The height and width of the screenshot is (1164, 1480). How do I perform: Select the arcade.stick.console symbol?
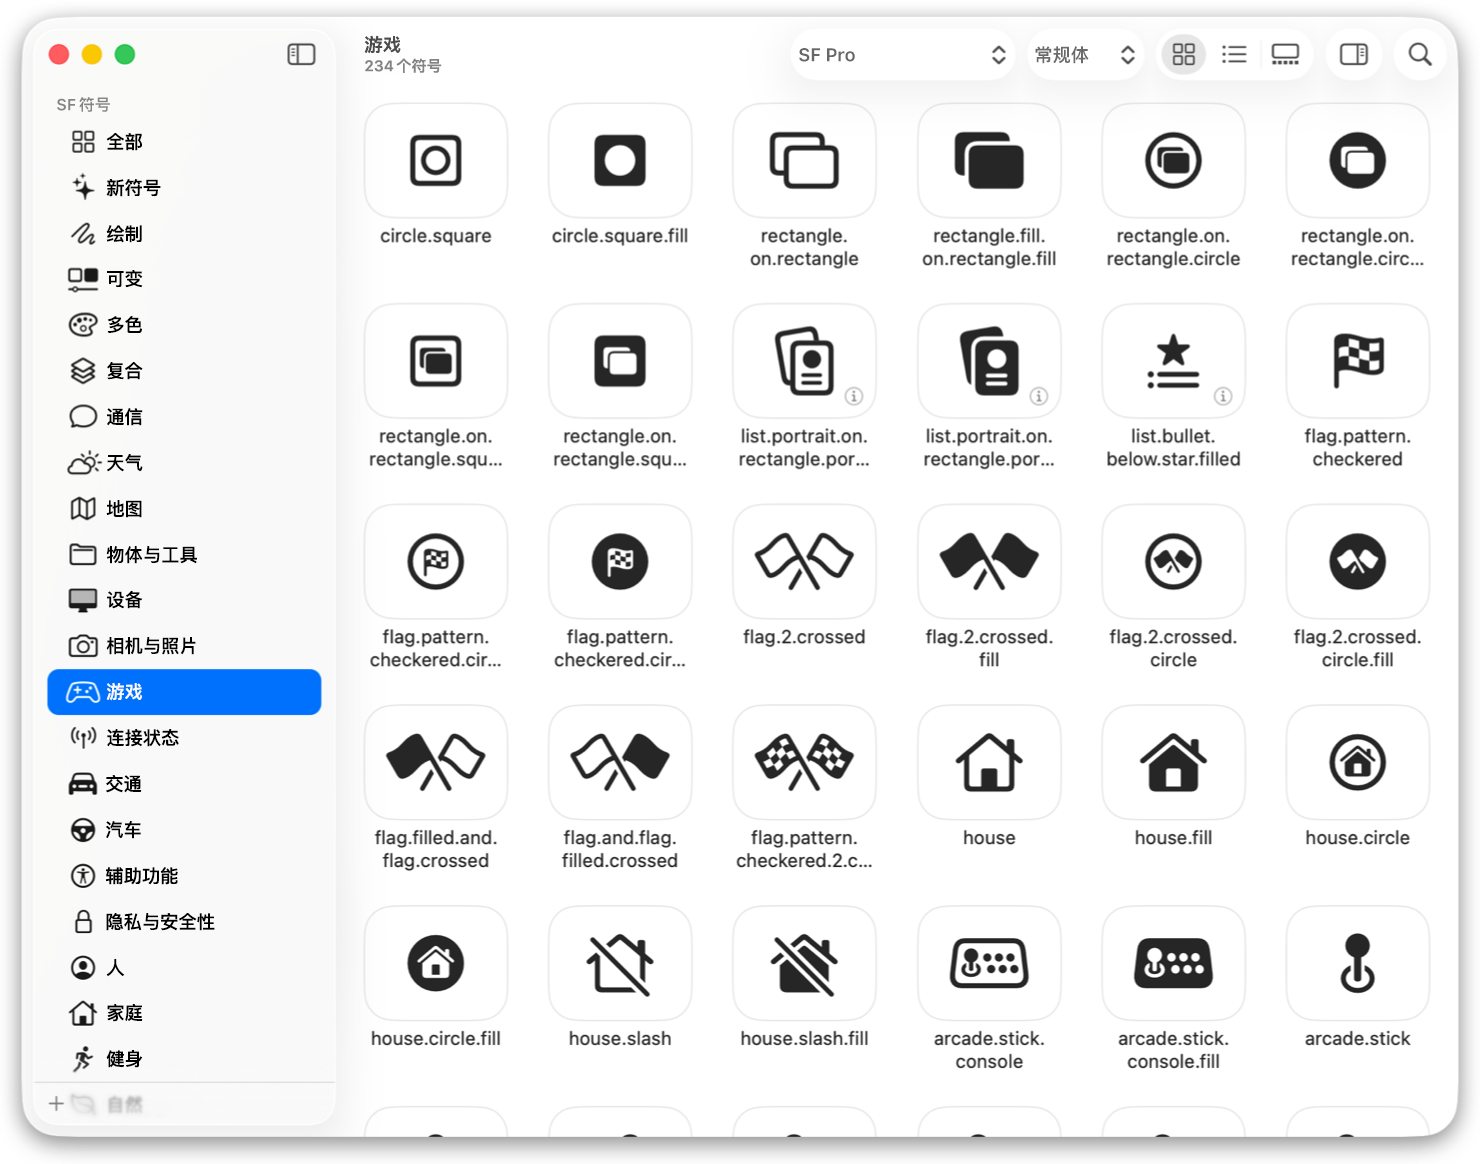pyautogui.click(x=989, y=964)
